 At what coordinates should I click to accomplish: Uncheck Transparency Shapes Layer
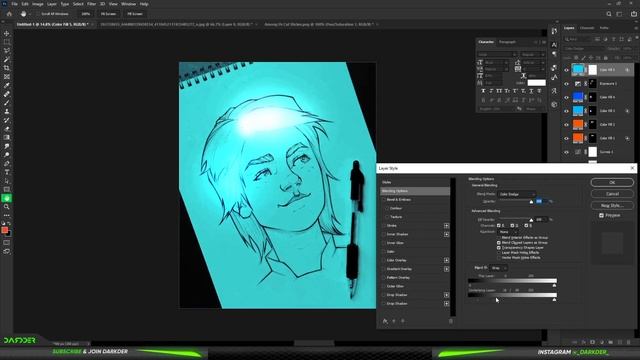(x=499, y=247)
